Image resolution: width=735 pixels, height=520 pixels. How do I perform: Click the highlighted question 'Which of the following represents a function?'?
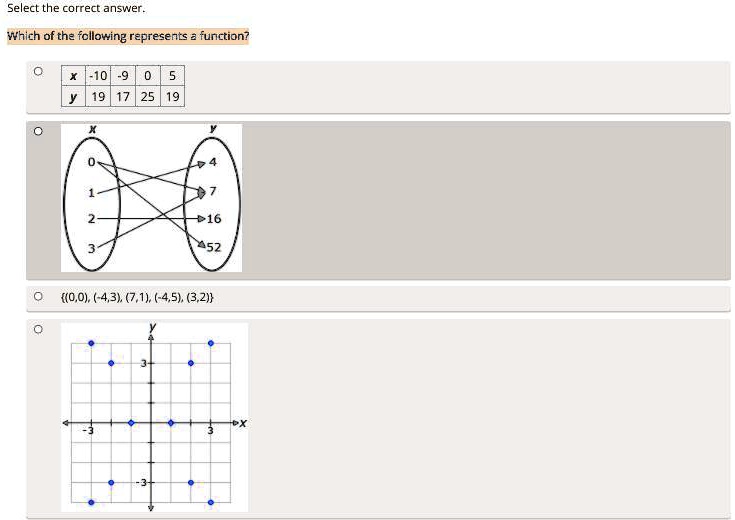coord(128,37)
